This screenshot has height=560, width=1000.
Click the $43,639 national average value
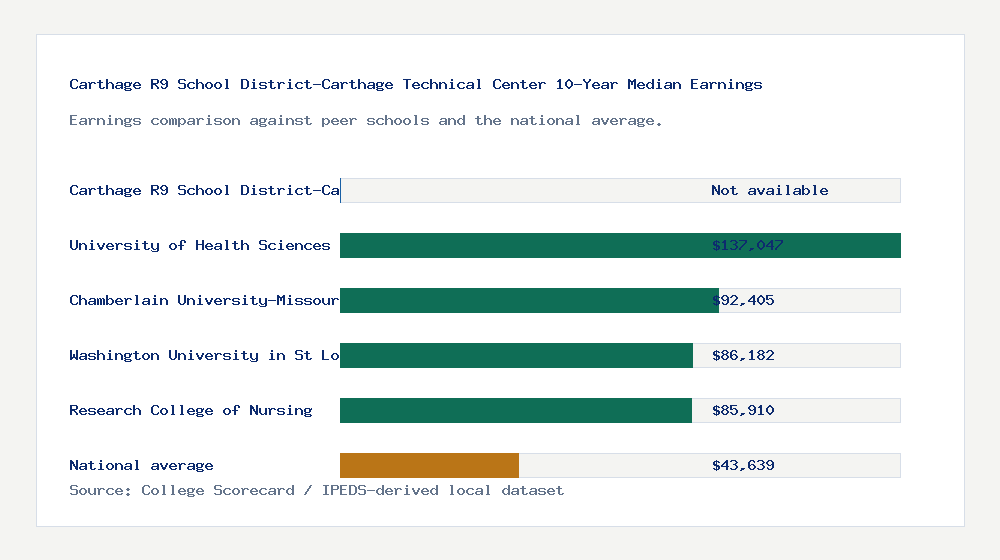(743, 465)
